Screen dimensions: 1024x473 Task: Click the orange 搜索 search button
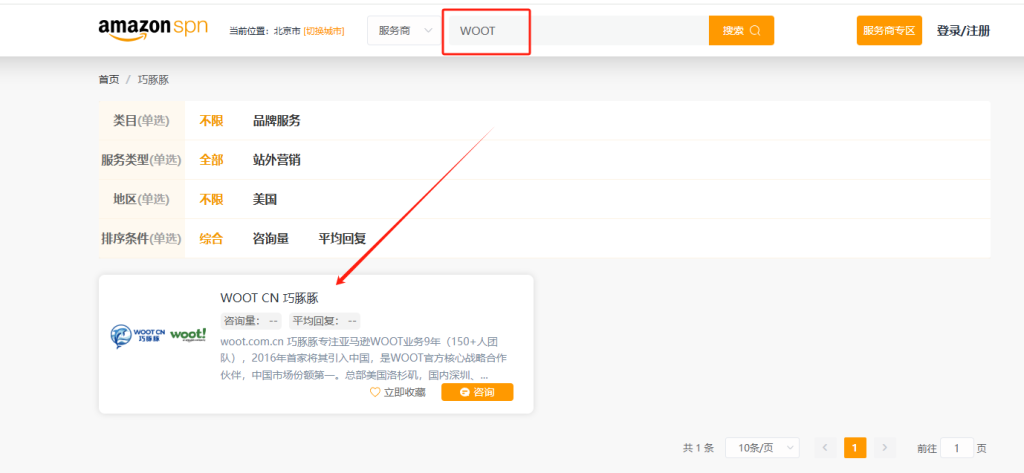coord(741,30)
